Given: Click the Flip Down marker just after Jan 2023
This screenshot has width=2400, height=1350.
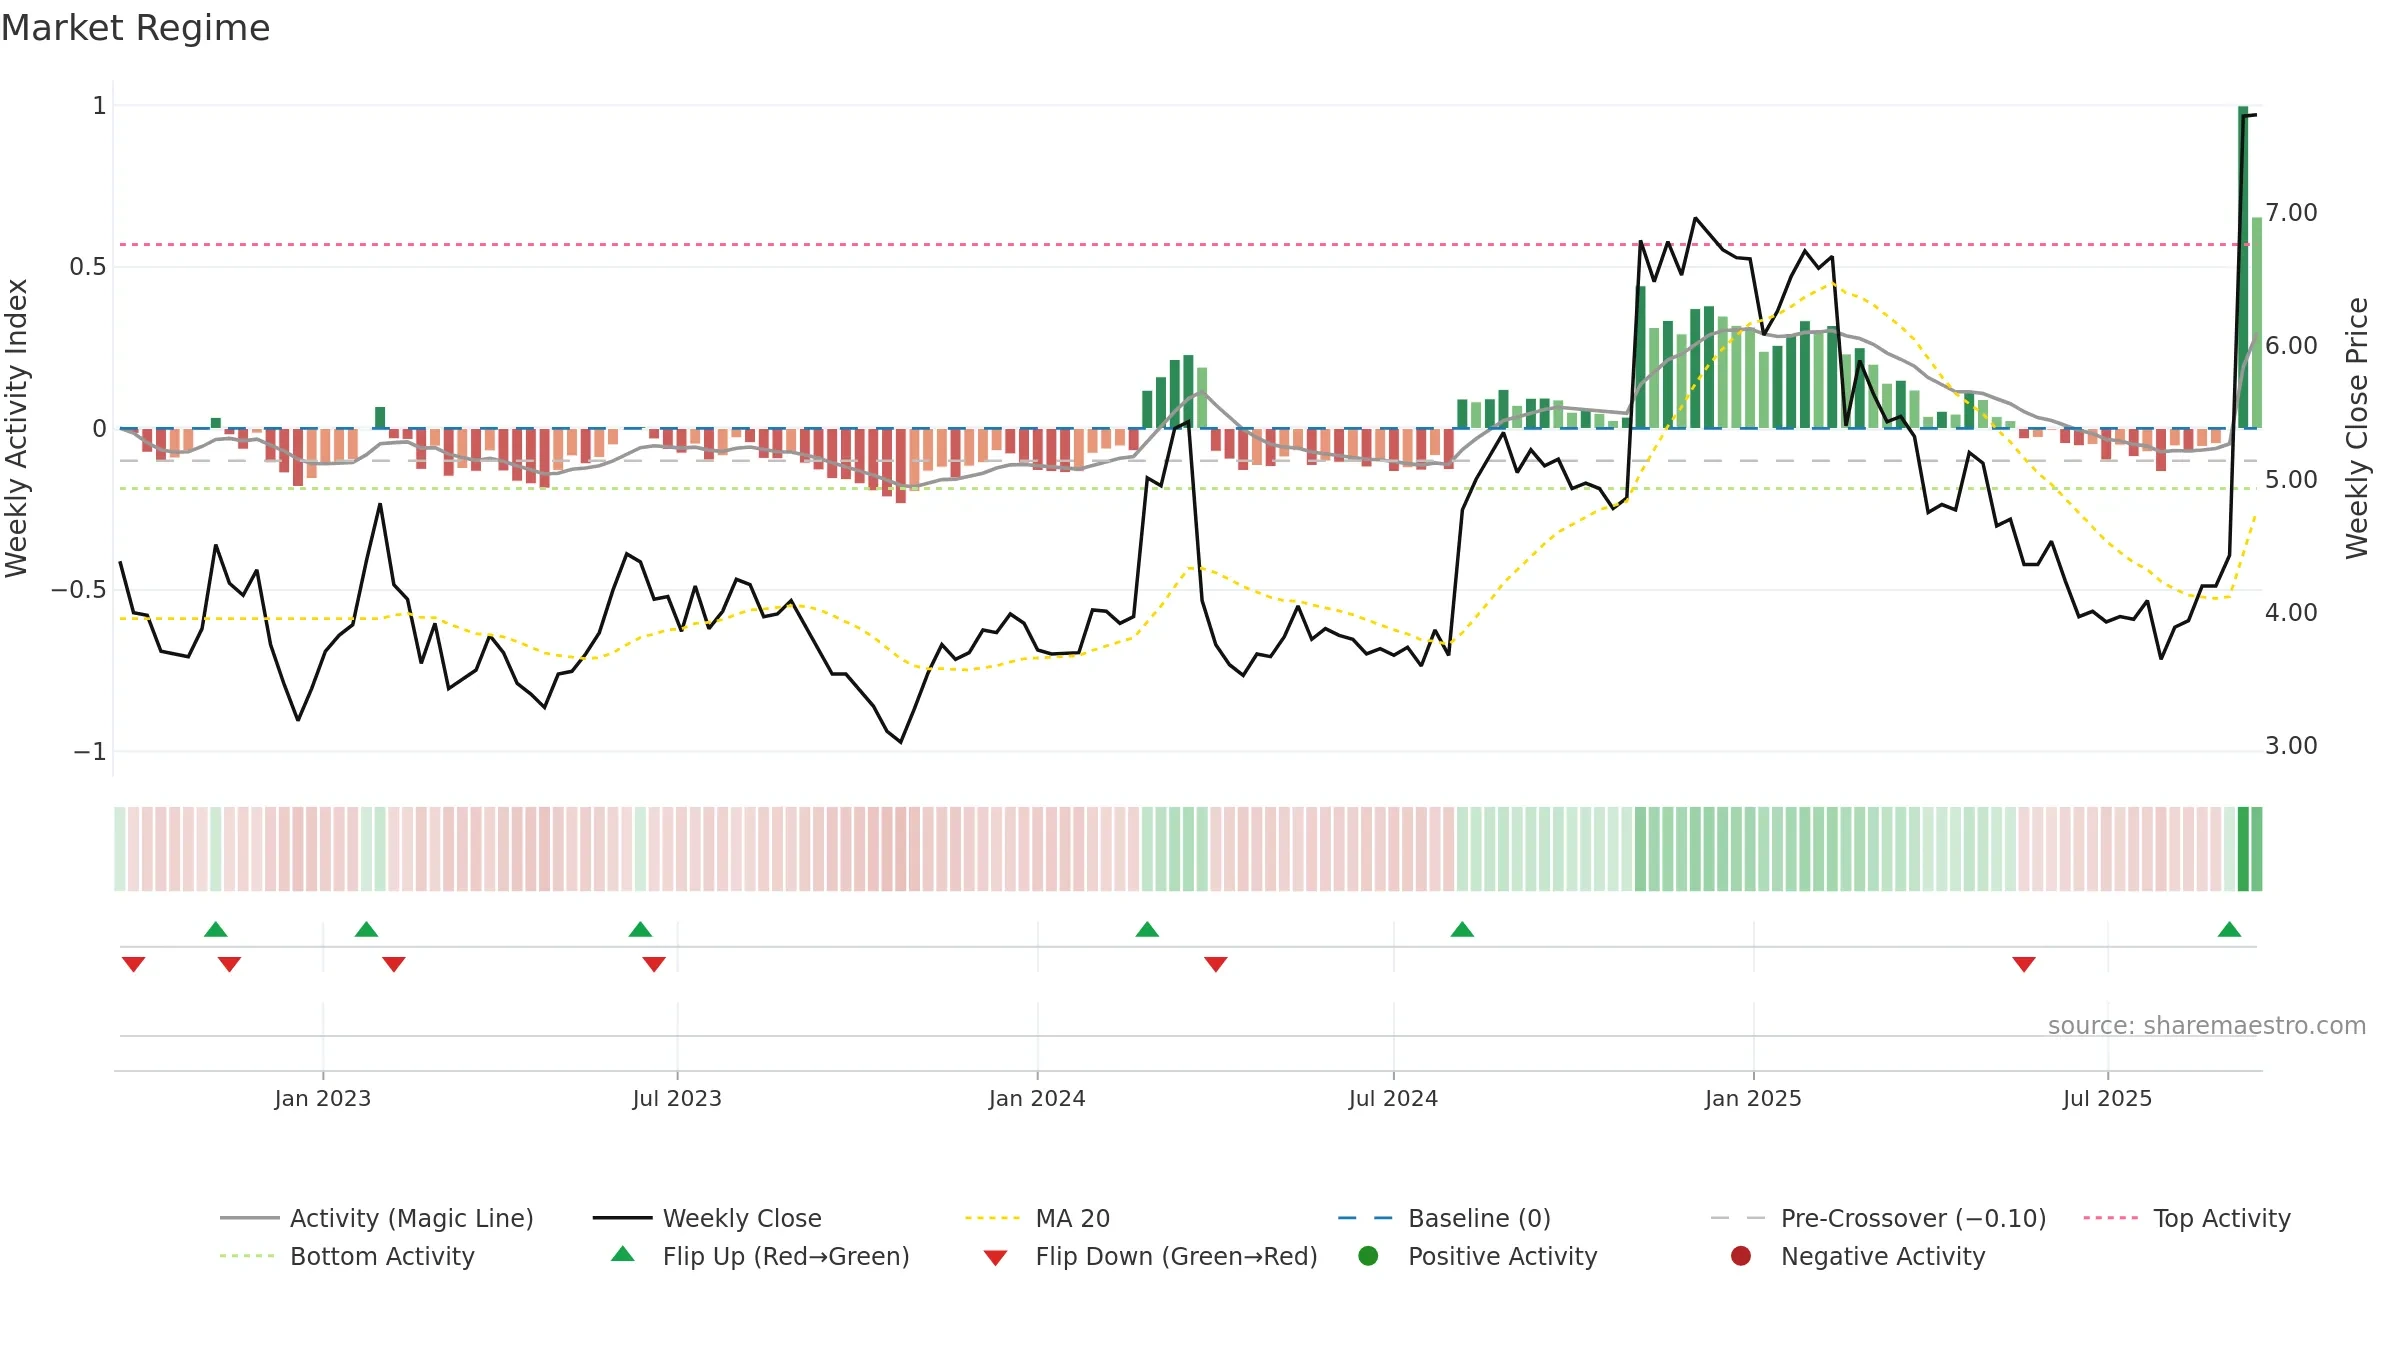Looking at the screenshot, I should [x=394, y=964].
